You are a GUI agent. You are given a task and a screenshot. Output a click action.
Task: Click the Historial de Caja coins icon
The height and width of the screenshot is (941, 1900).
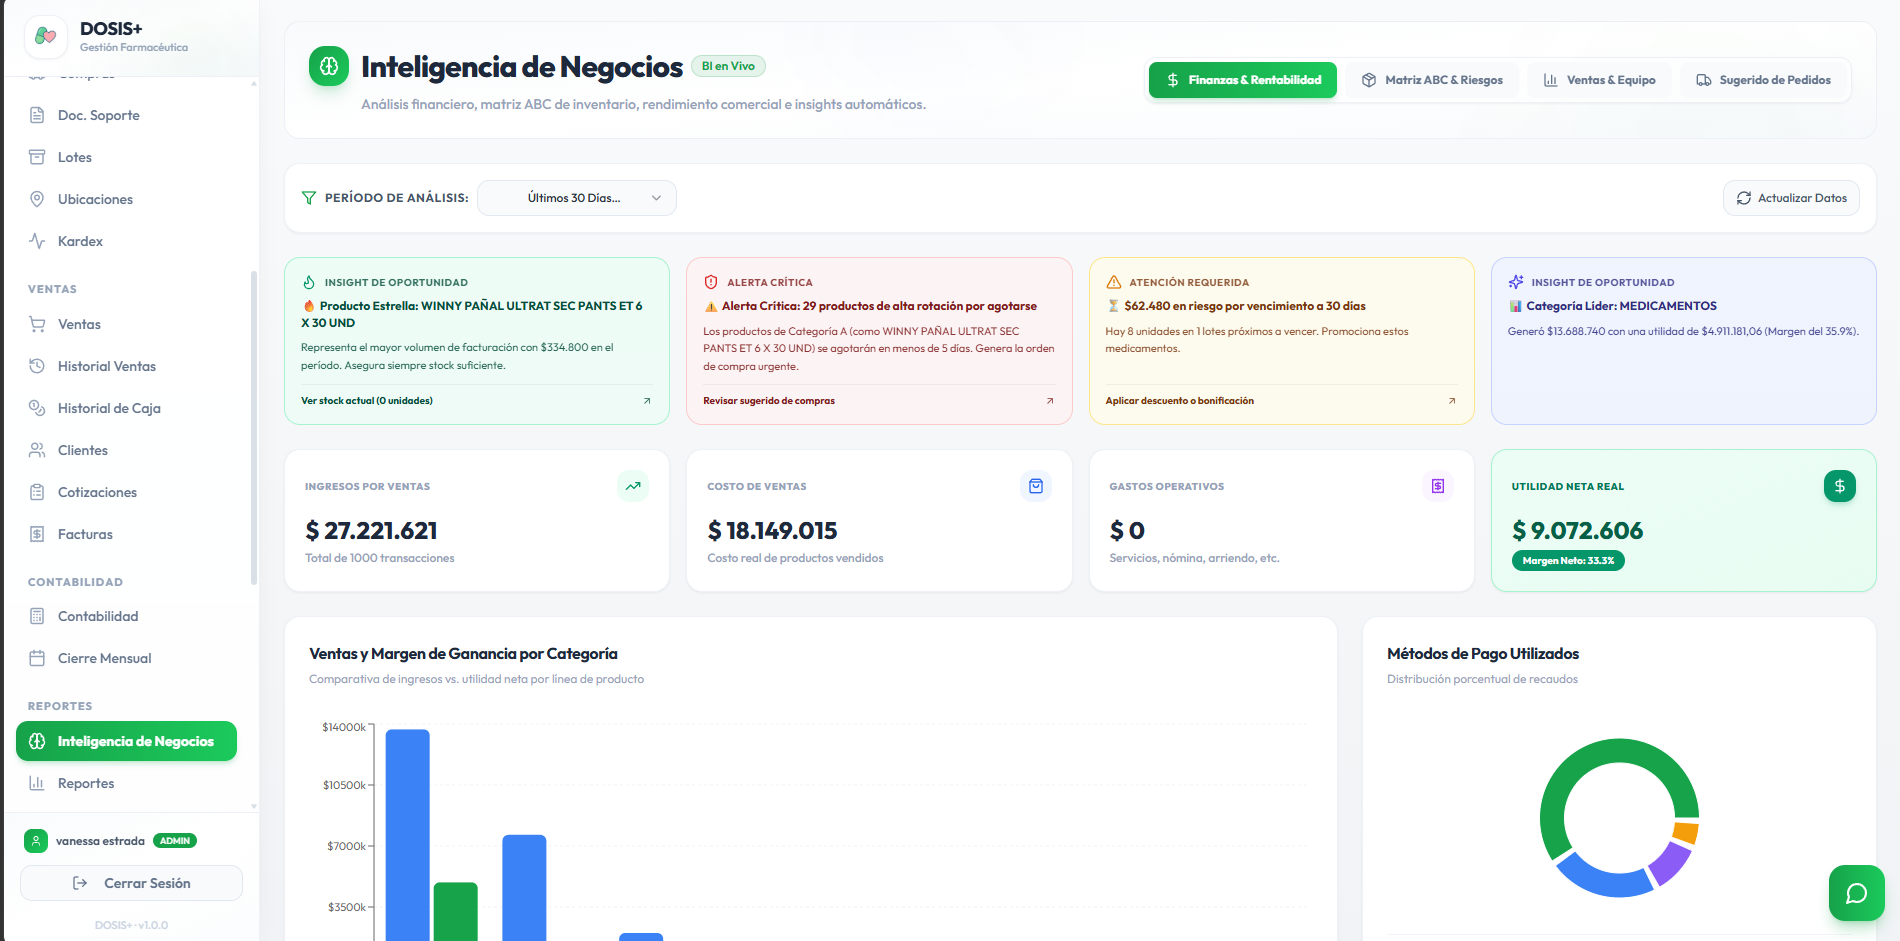pyautogui.click(x=37, y=408)
